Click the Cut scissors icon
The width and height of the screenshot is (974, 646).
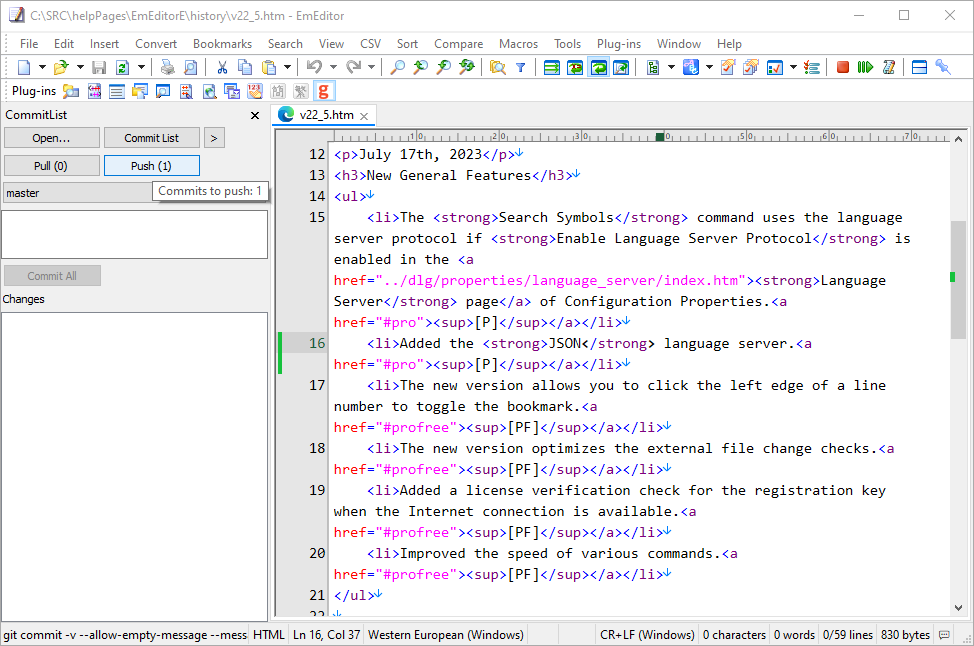(x=222, y=67)
